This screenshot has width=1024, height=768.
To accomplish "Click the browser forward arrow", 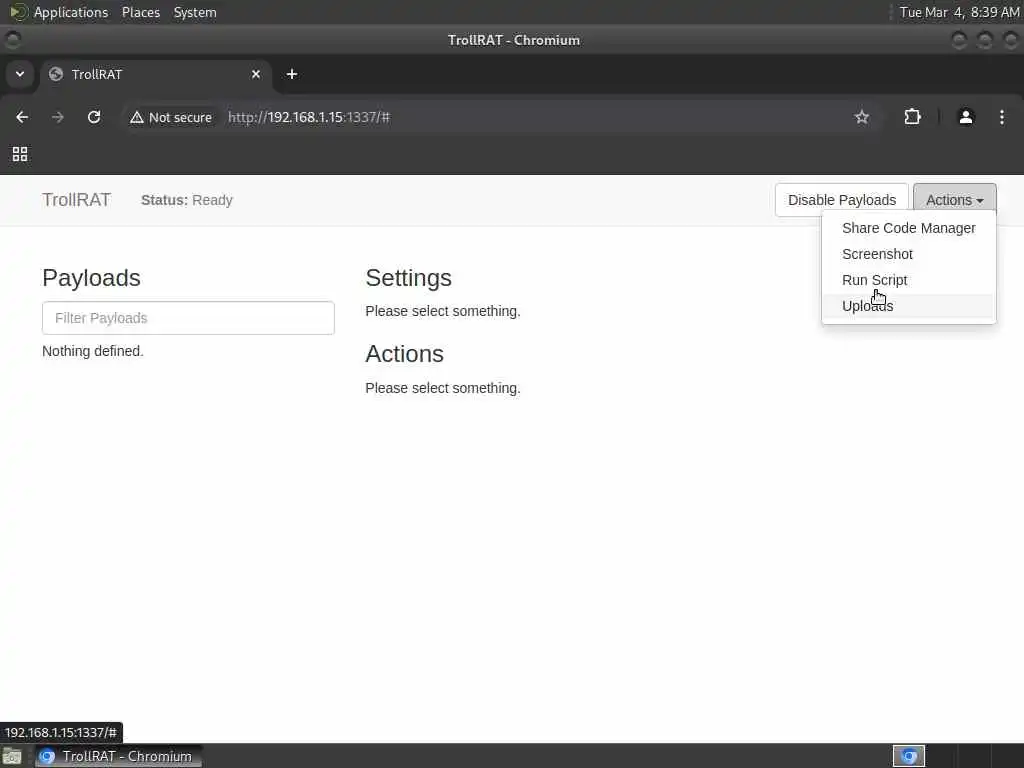I will (x=58, y=117).
